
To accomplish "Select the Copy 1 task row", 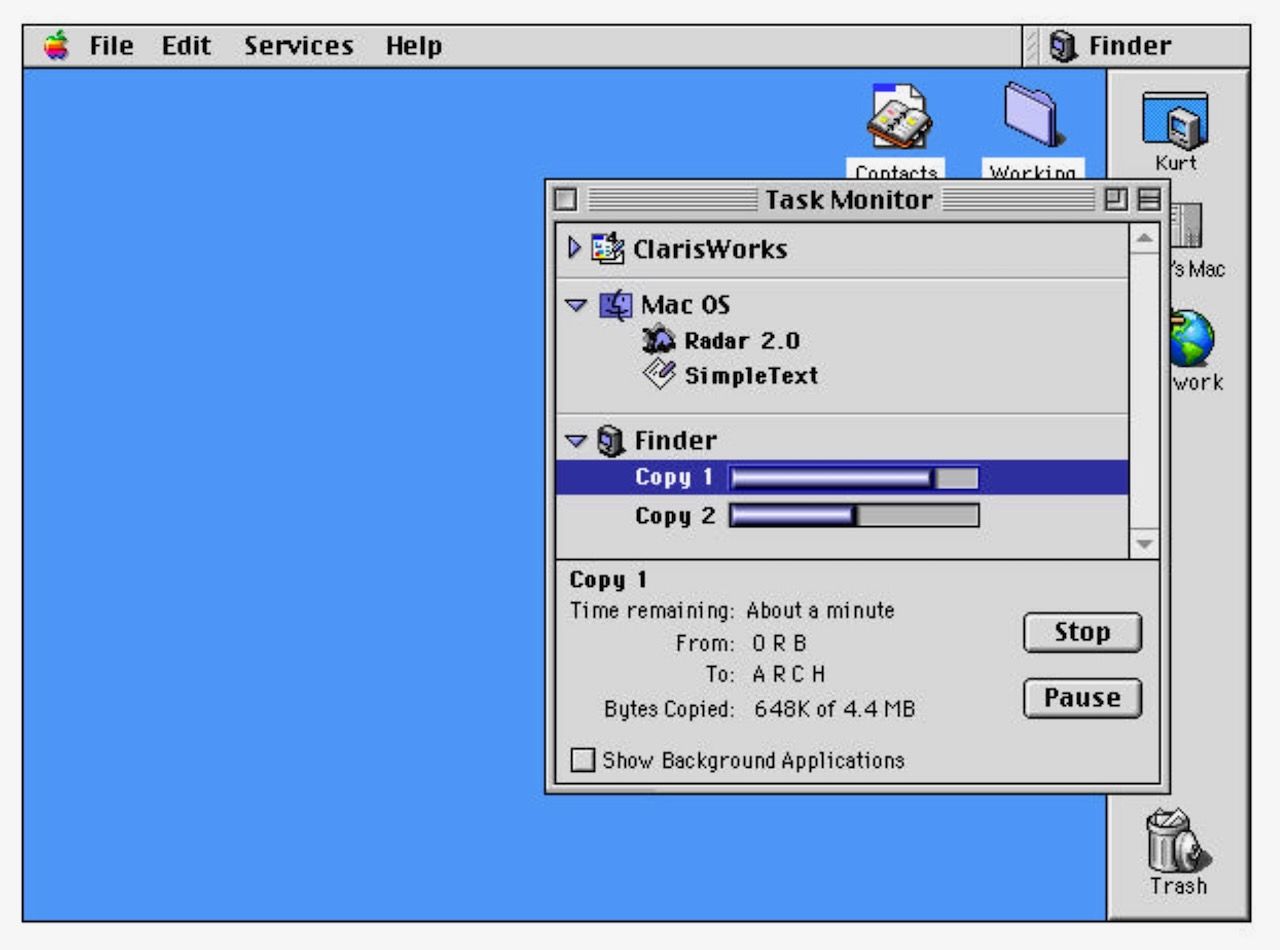I will (x=842, y=477).
